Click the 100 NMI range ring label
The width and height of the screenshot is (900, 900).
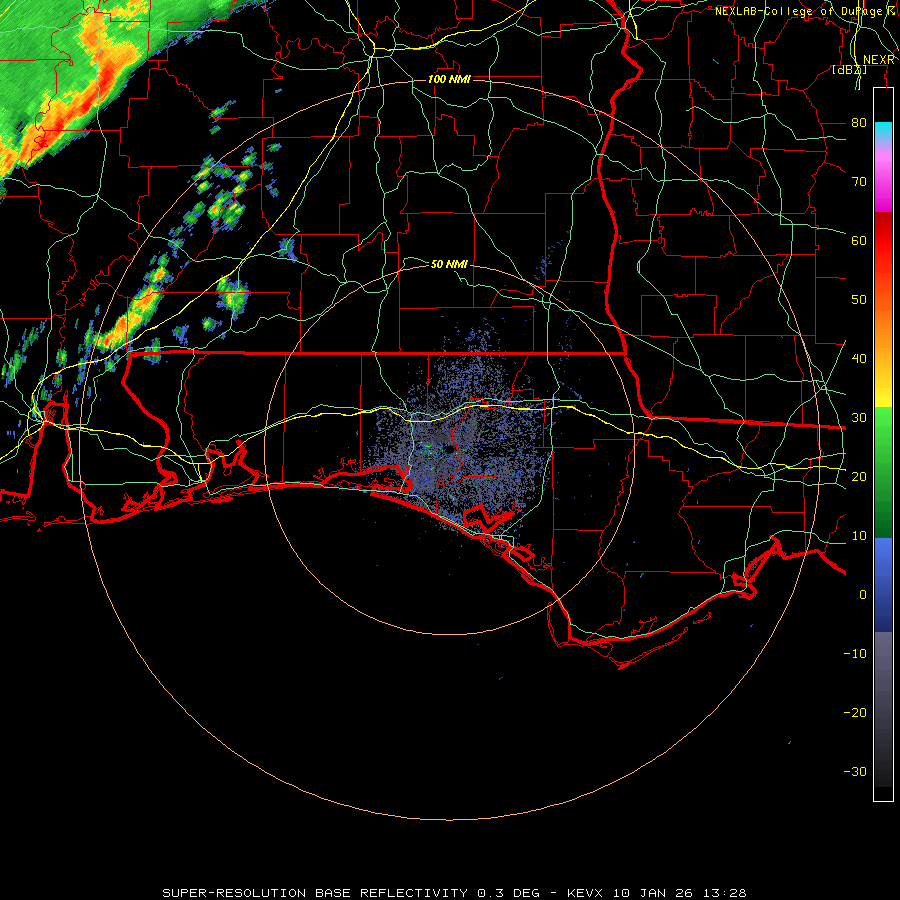pos(449,79)
